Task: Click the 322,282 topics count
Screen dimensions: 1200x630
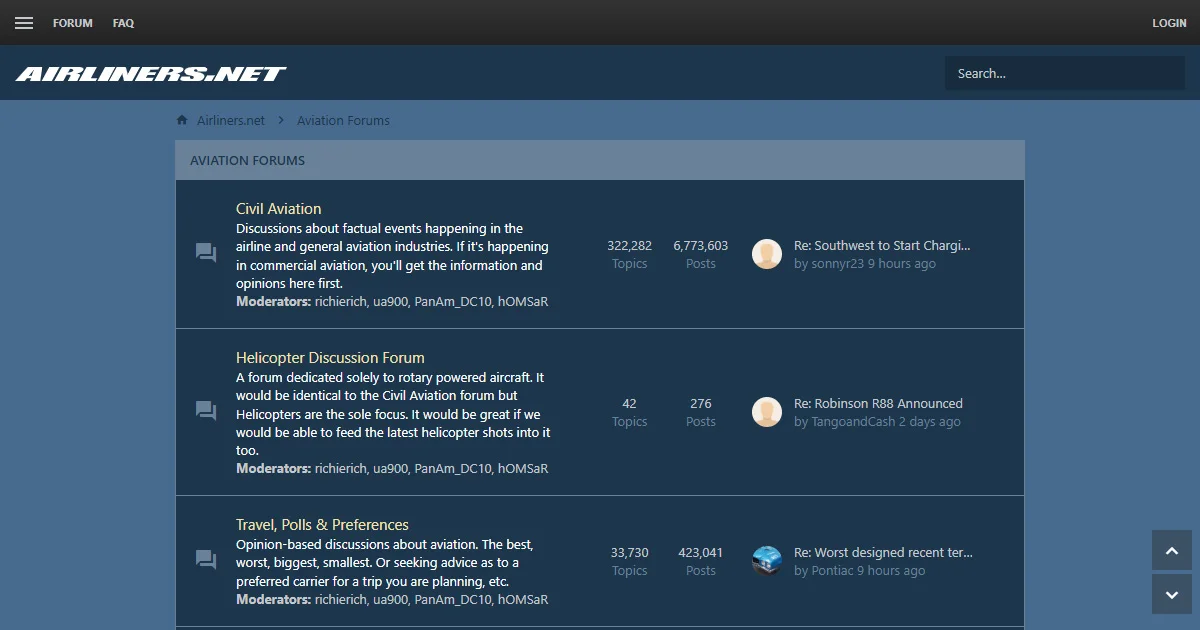Action: [629, 245]
